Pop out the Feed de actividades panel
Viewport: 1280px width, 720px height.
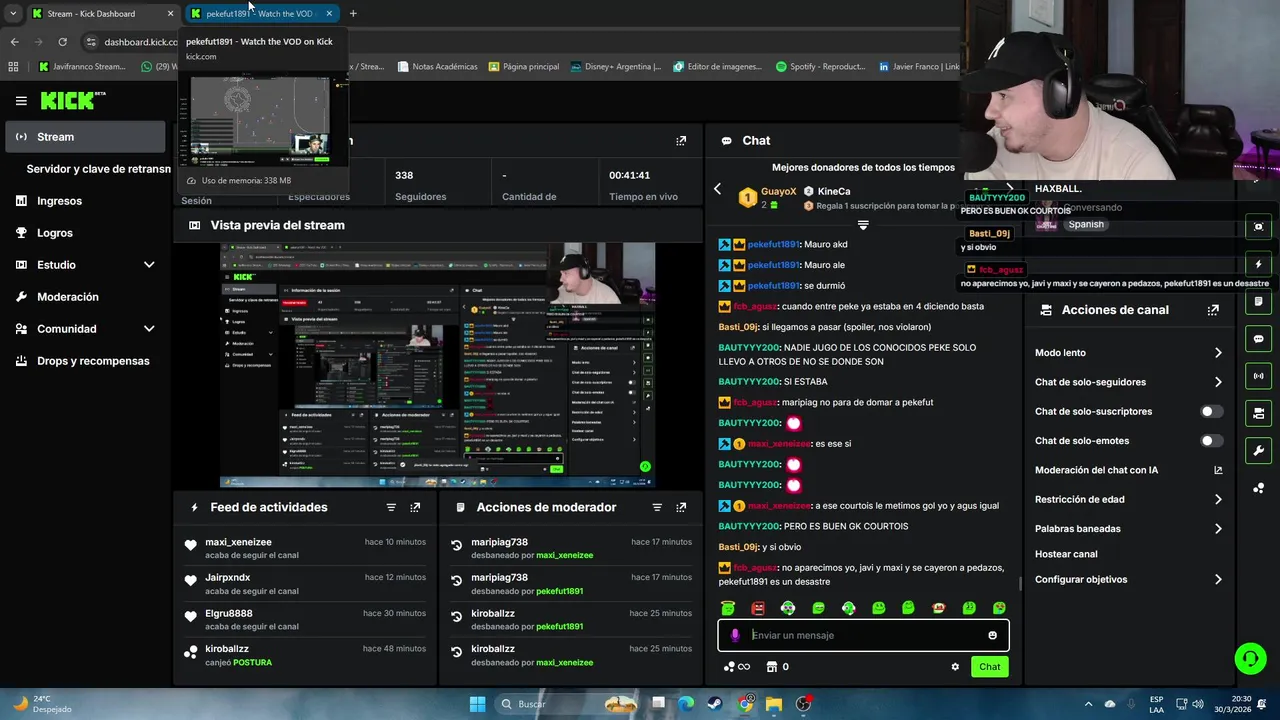[415, 507]
